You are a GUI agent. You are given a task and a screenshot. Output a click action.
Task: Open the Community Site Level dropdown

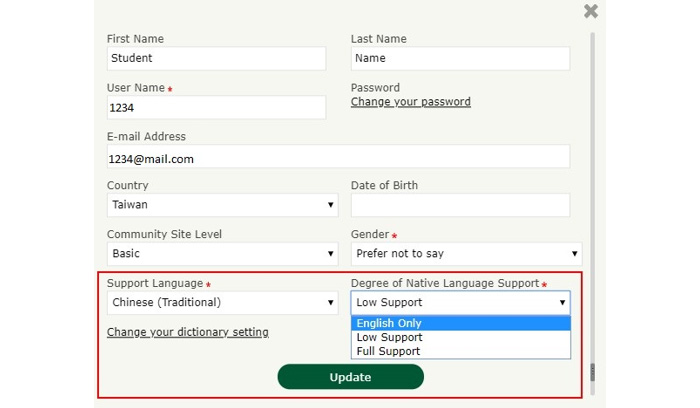(x=222, y=254)
